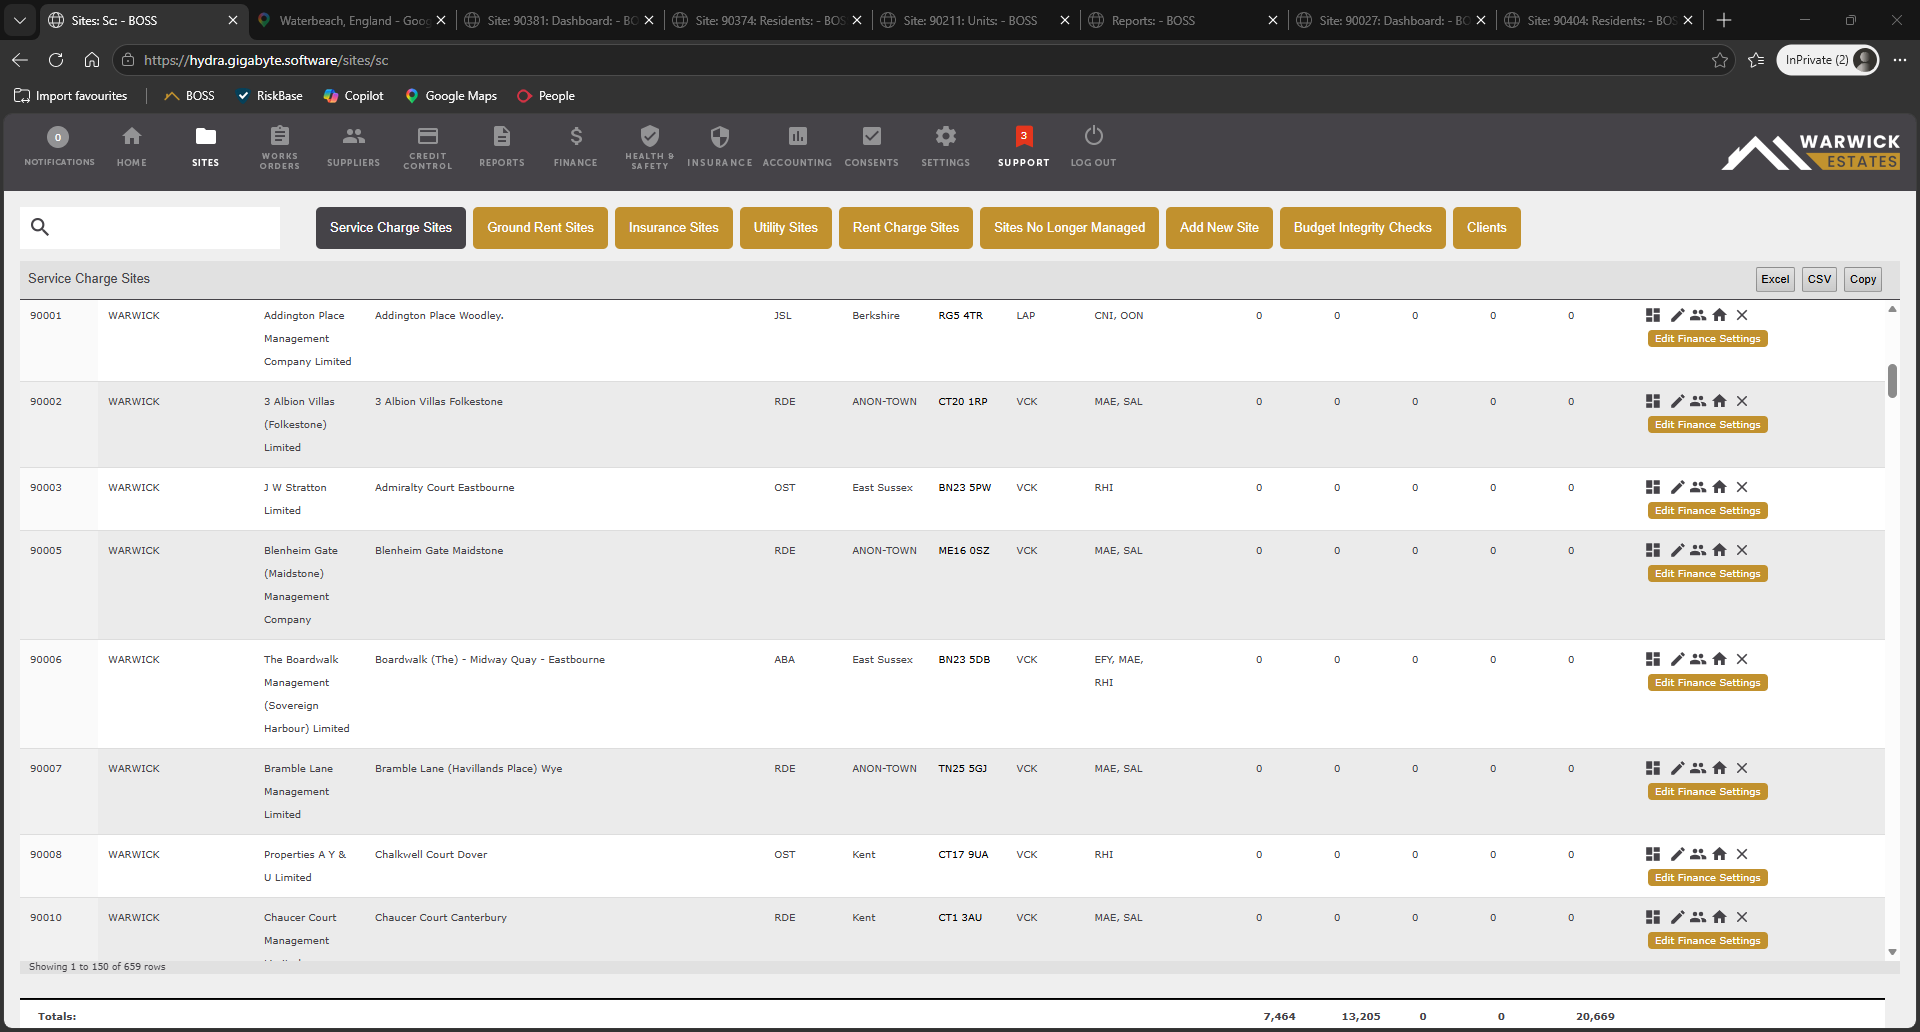Open Budget Integrity Checks
This screenshot has height=1032, width=1920.
[x=1363, y=228]
